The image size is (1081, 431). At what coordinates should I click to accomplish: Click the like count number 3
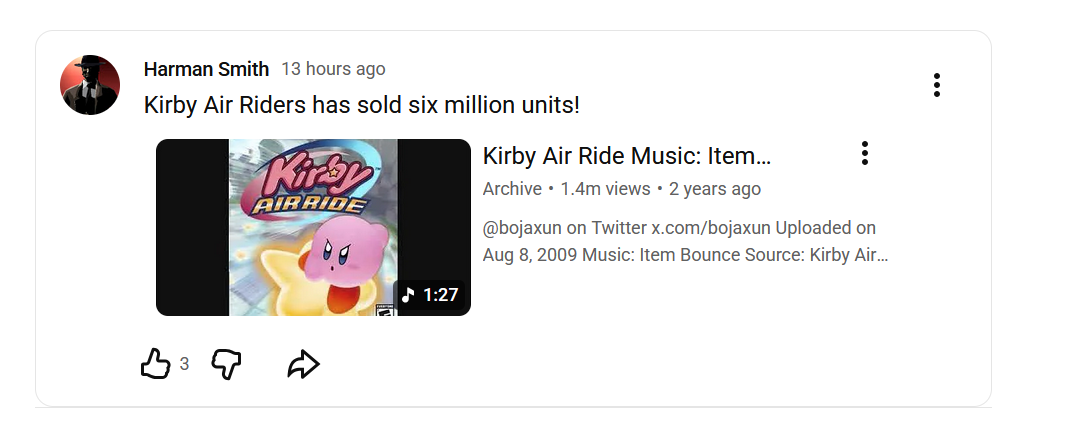coord(184,365)
